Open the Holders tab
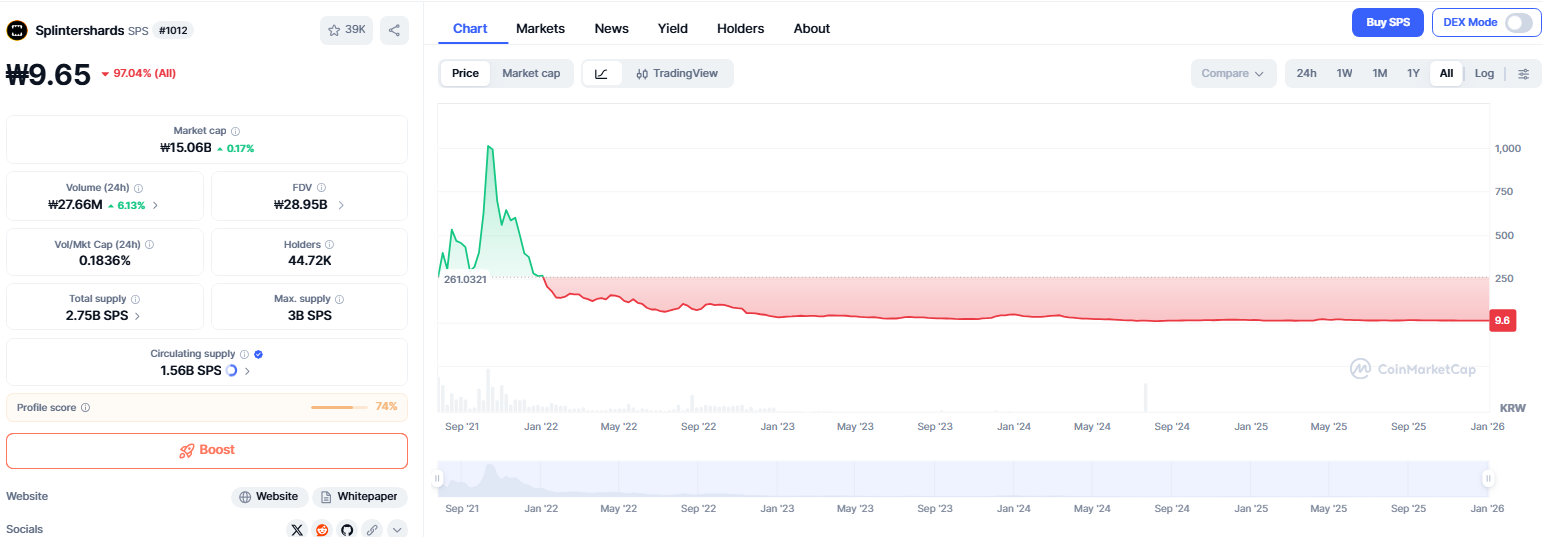 pos(741,28)
